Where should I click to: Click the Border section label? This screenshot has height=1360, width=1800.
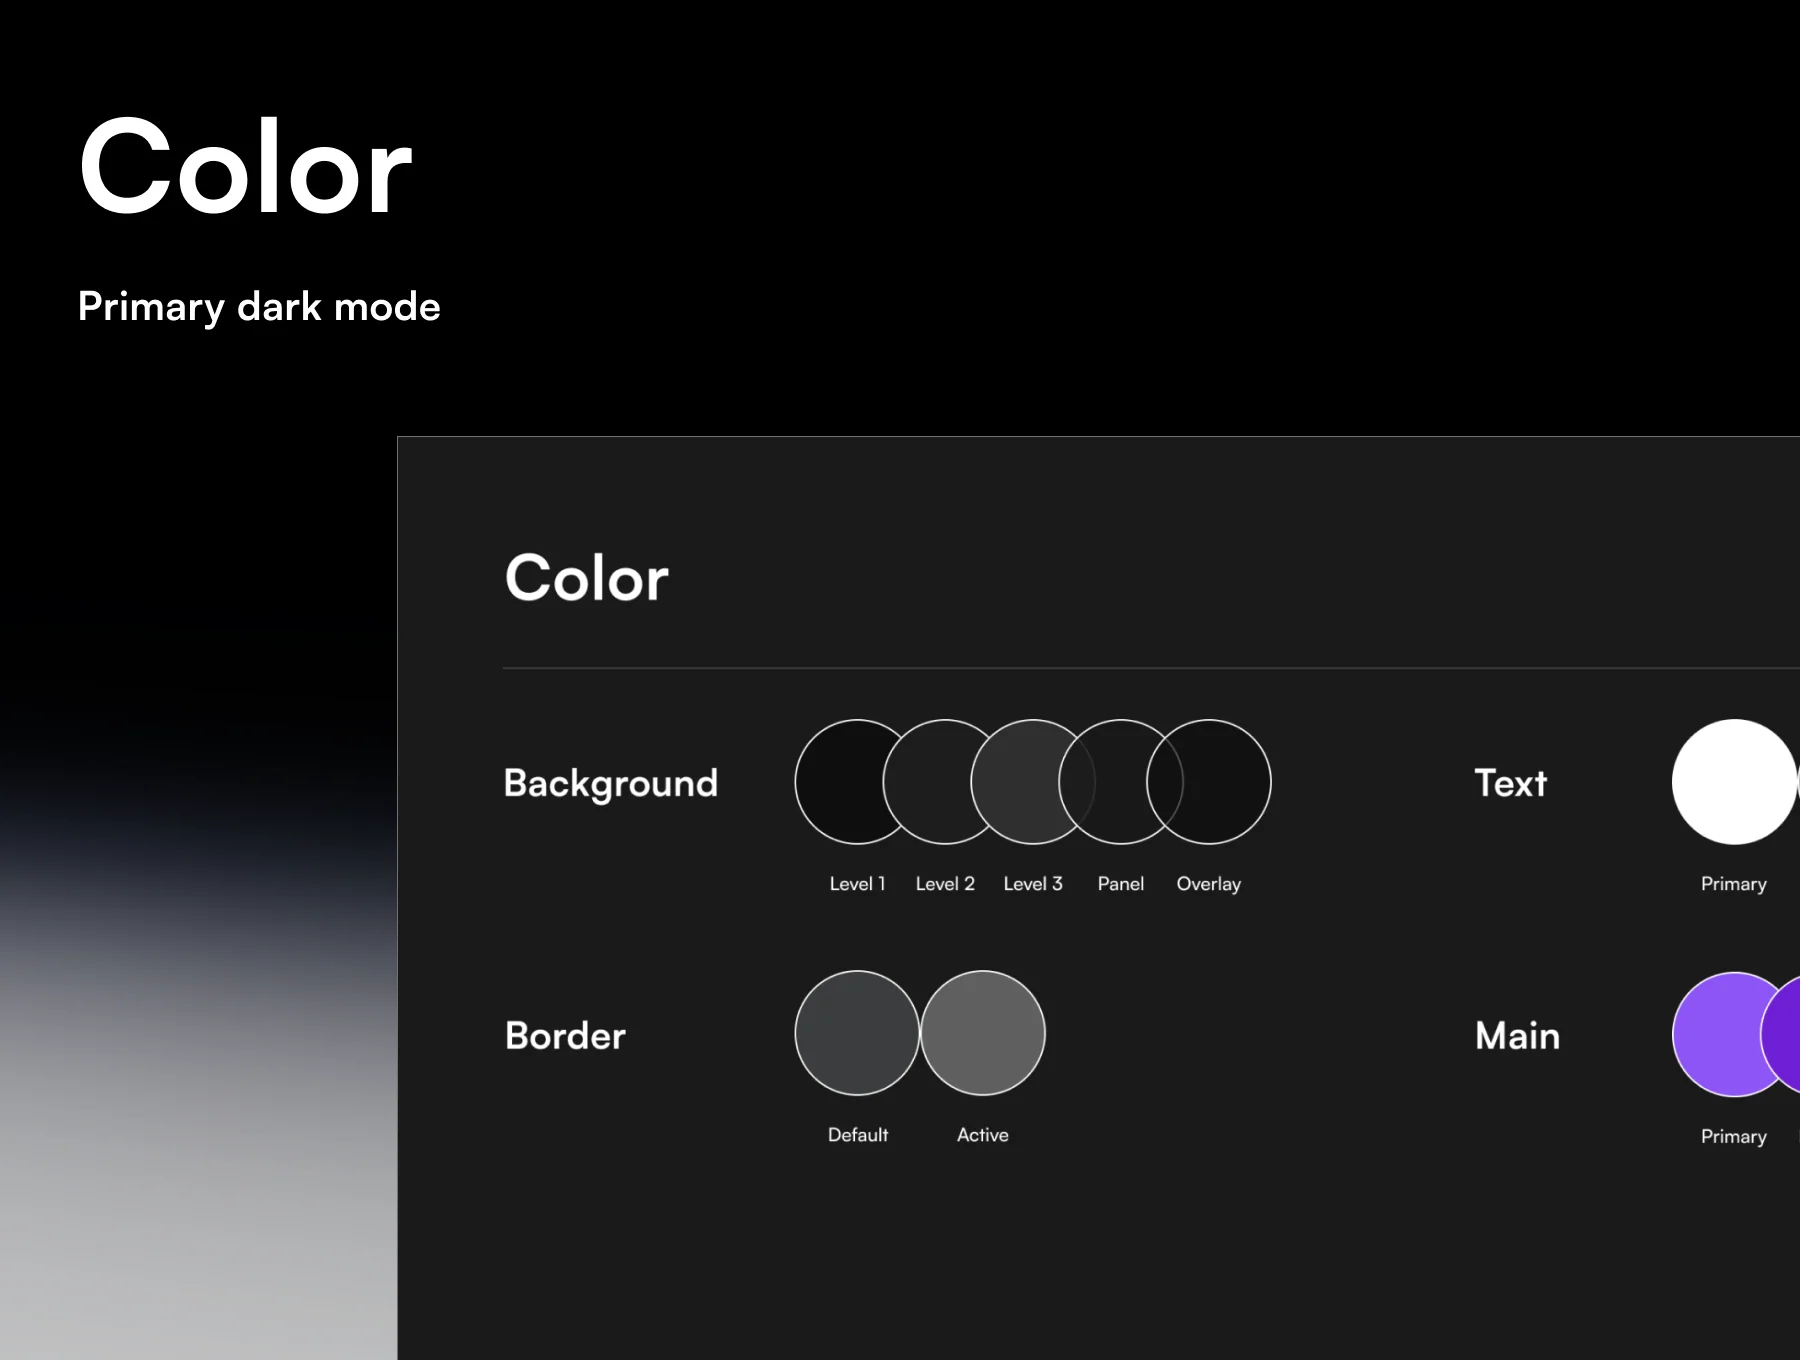tap(565, 1035)
